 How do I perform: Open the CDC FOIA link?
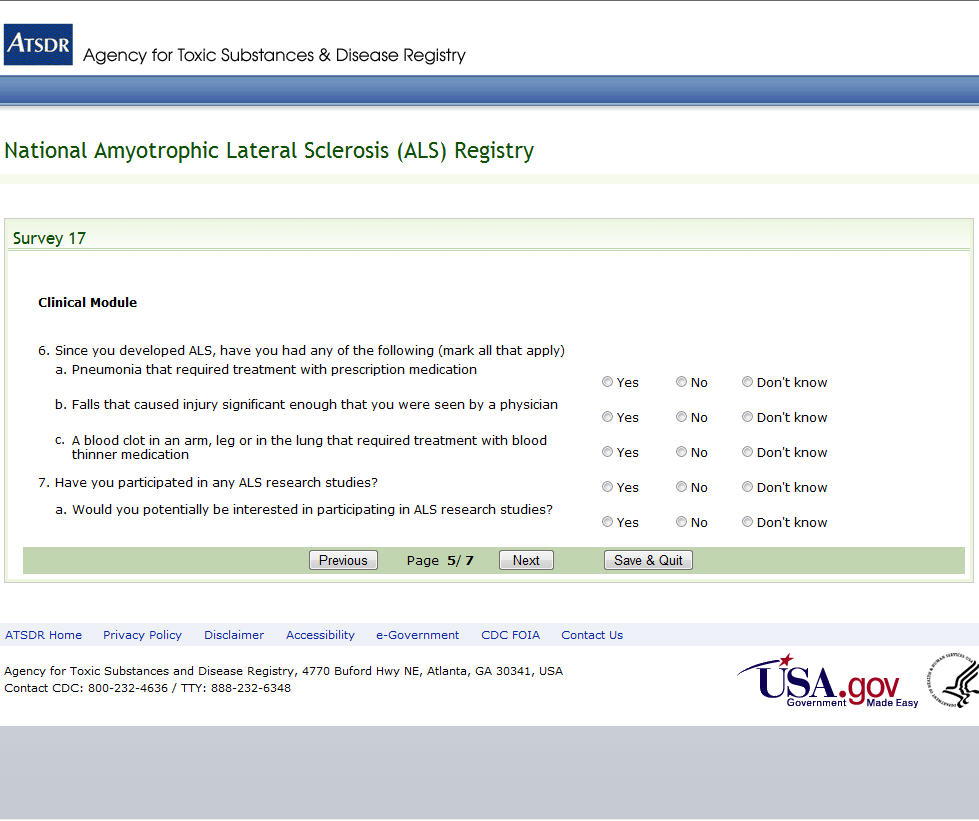click(510, 635)
